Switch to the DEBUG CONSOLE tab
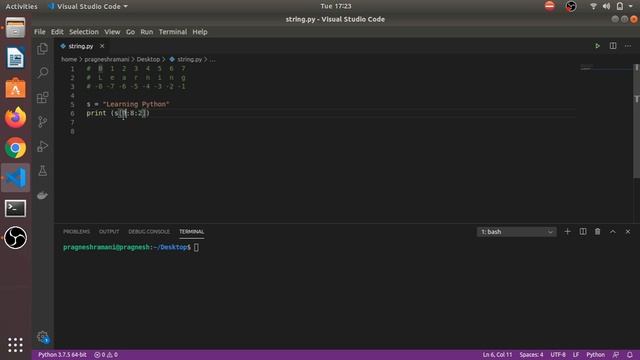 [149, 231]
